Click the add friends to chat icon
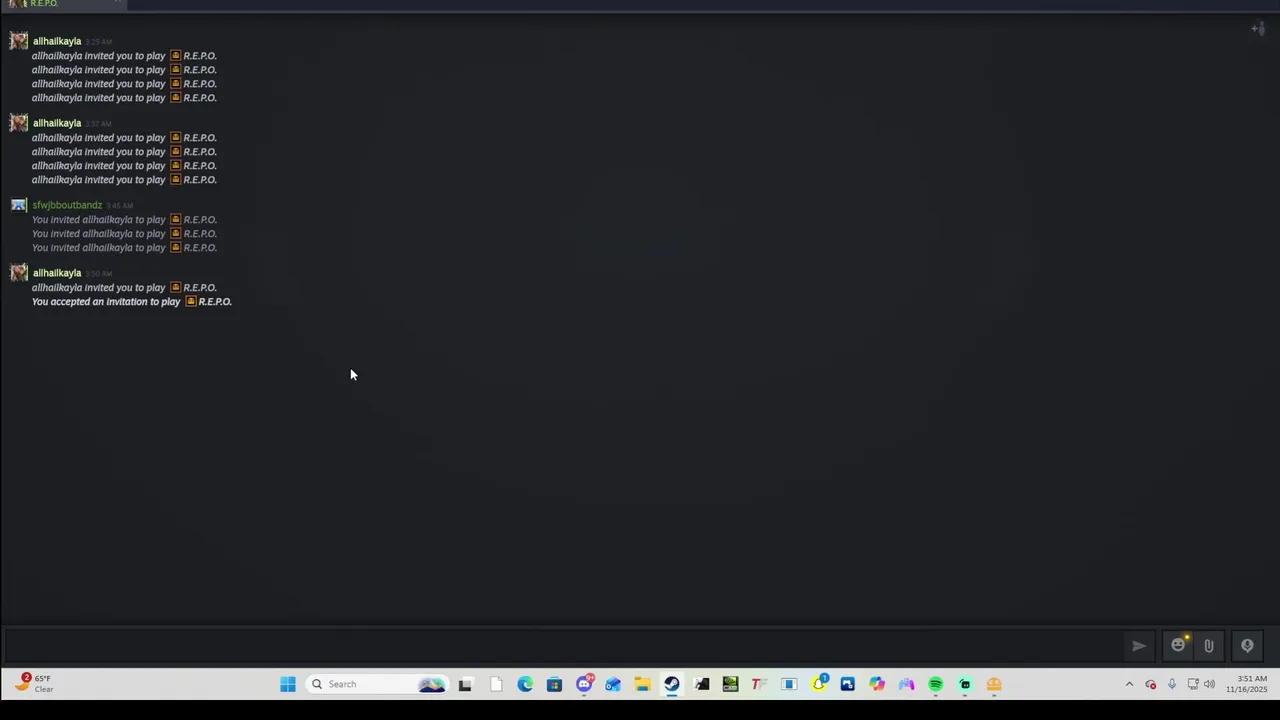 tap(1258, 28)
